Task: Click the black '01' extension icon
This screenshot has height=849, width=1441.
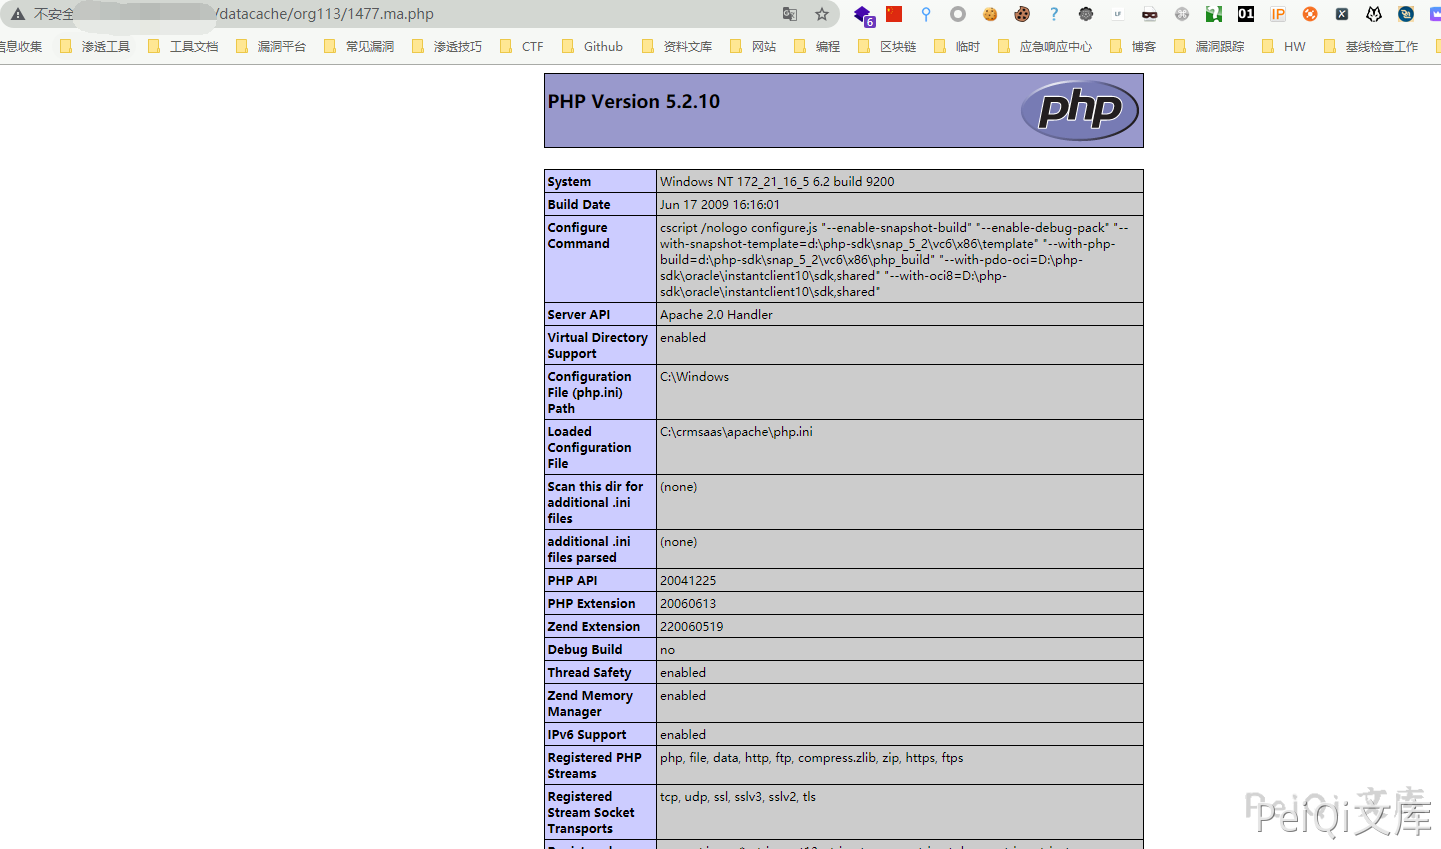Action: (1246, 14)
